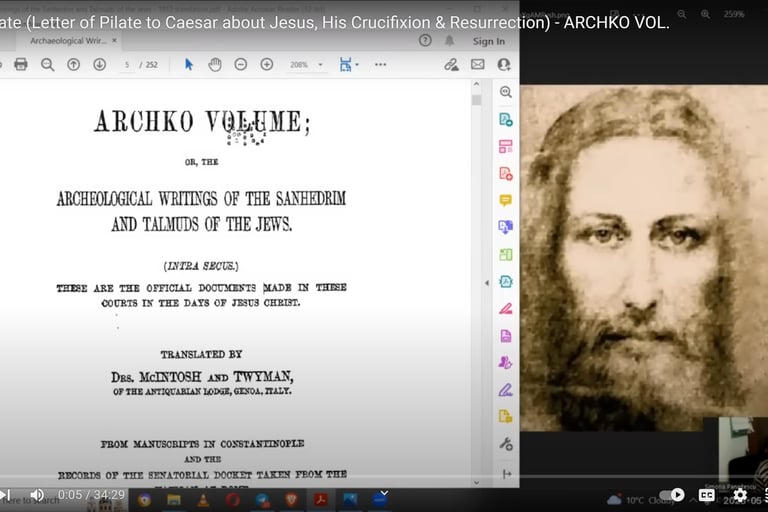
Task: Toggle closed captions with the CC button
Action: click(x=706, y=495)
